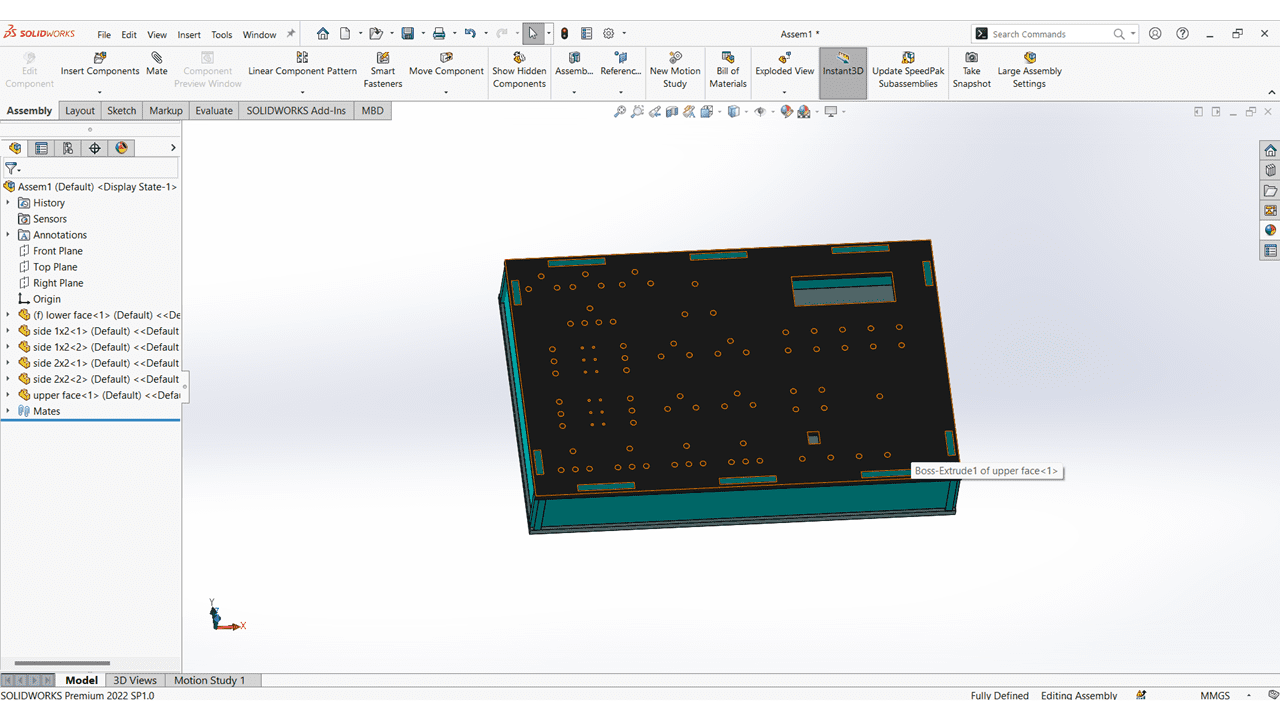The height and width of the screenshot is (720, 1280).
Task: Open the Tools menu
Action: 222,34
